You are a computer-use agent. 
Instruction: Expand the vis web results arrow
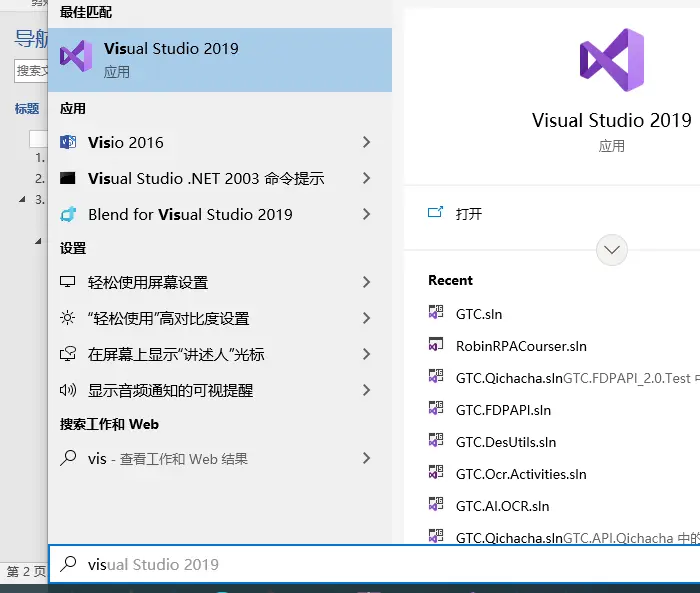367,459
